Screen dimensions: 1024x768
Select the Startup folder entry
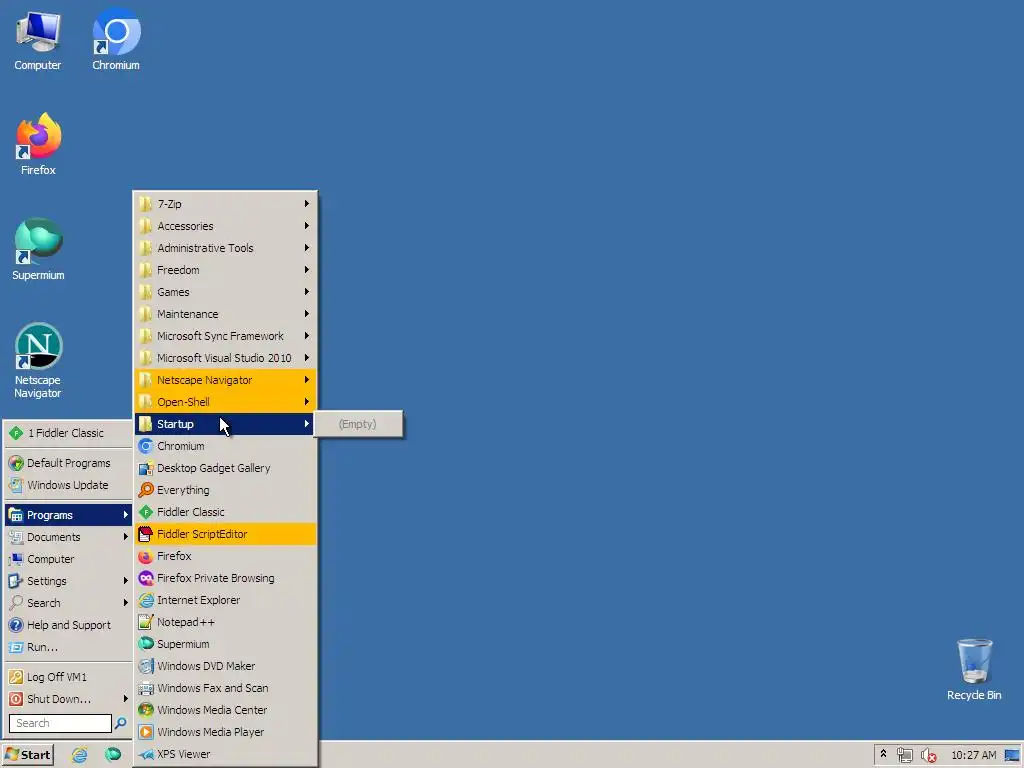point(225,424)
